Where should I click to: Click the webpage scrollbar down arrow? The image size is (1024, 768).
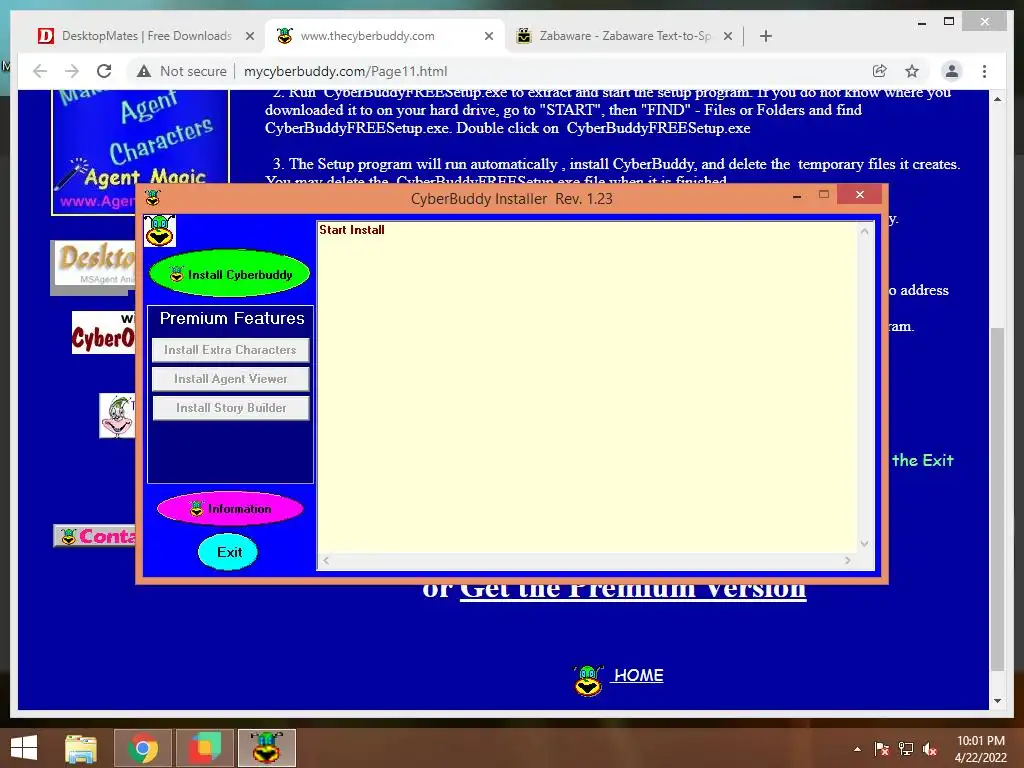point(997,701)
